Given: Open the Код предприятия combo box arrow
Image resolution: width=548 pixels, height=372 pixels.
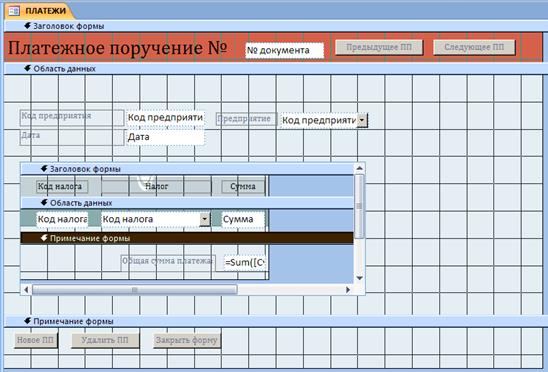Looking at the screenshot, I should click(362, 120).
